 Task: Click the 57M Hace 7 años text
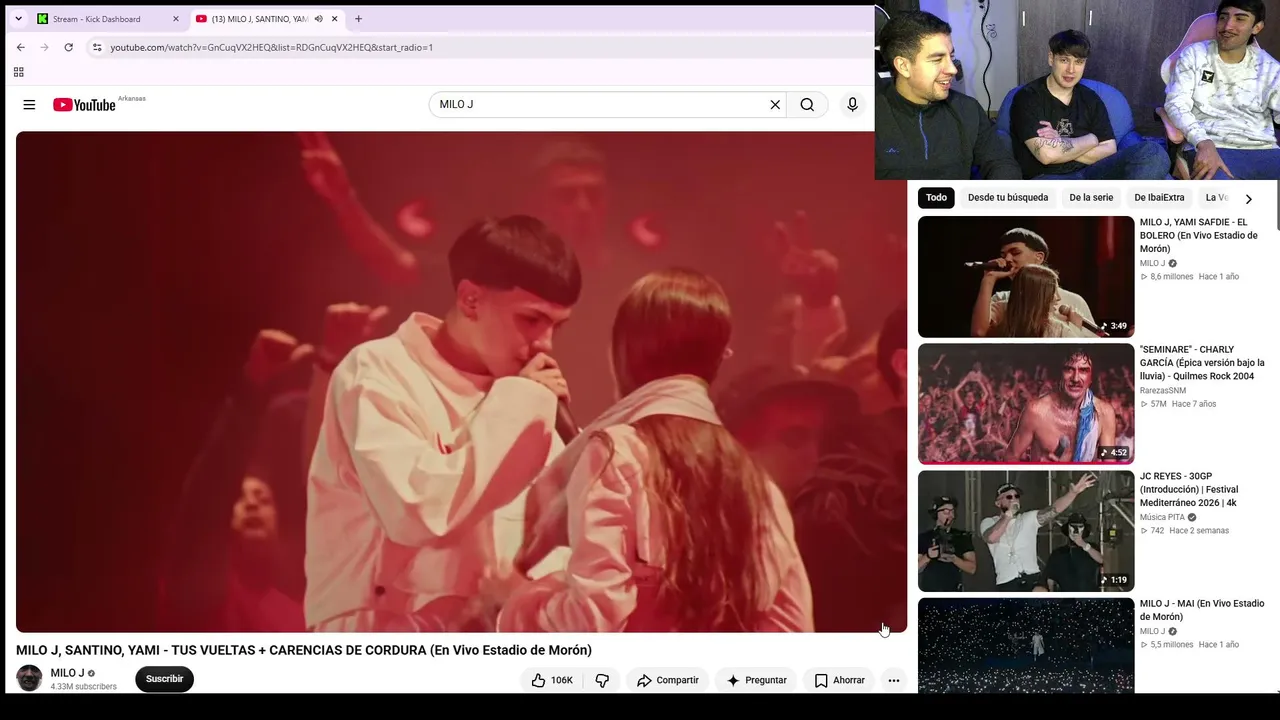(1184, 404)
